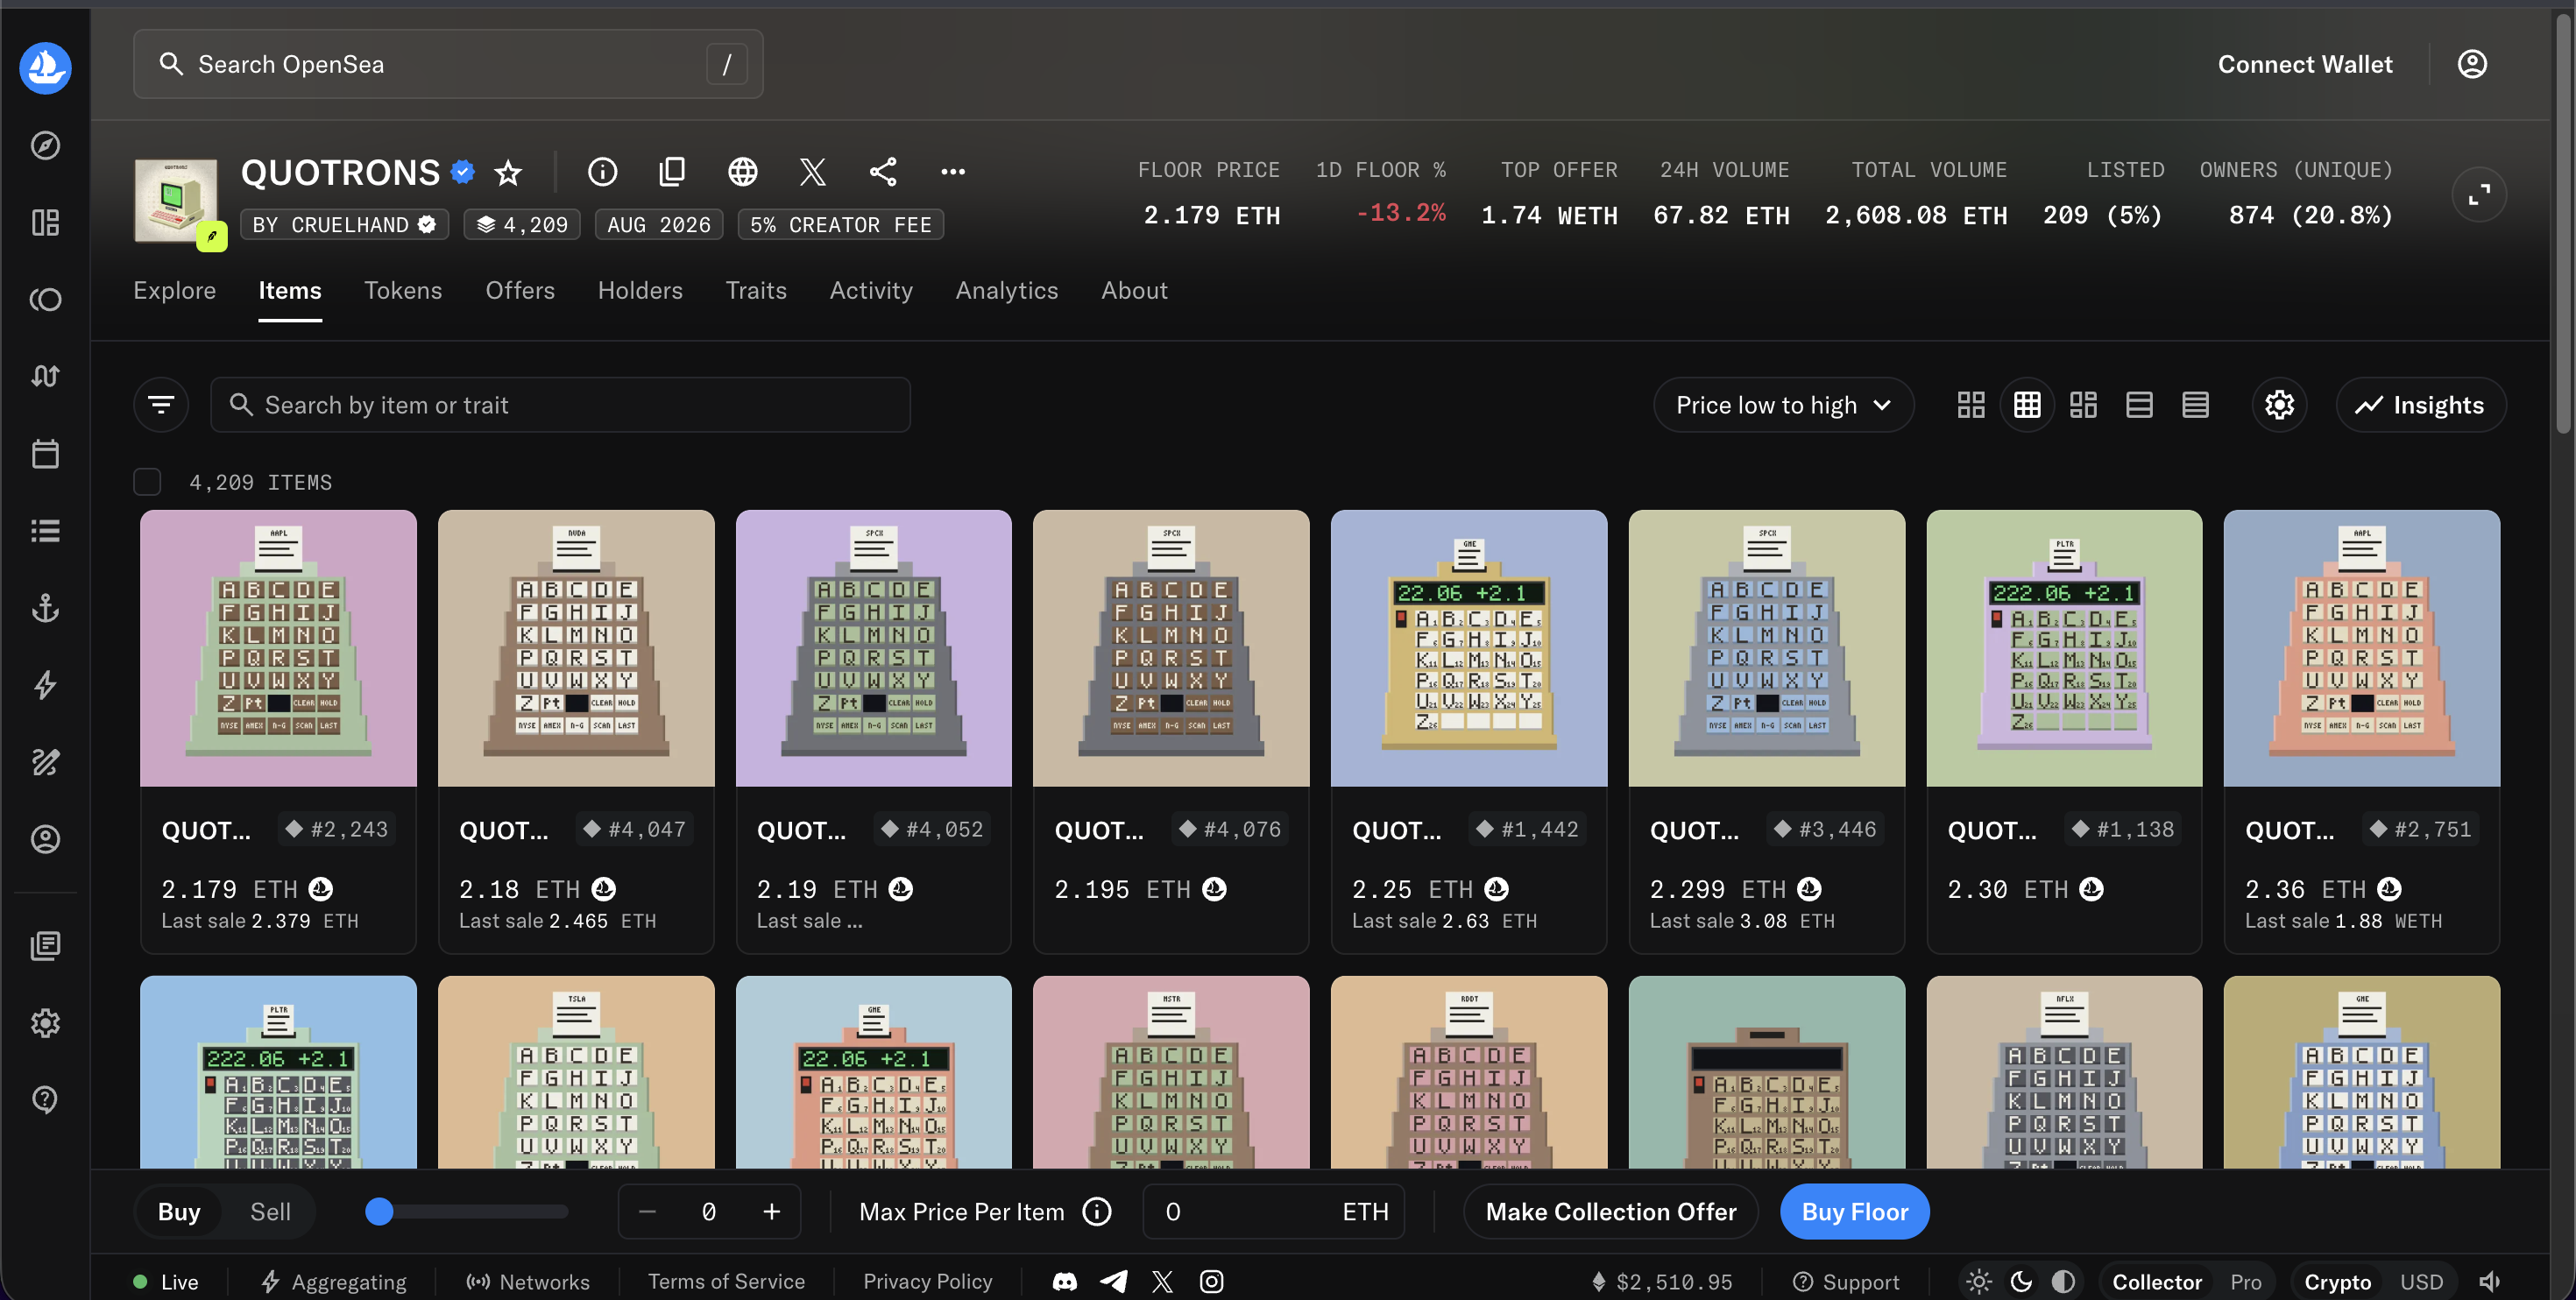Open the Telegram link in footer
Image resolution: width=2576 pixels, height=1300 pixels.
[1114, 1281]
